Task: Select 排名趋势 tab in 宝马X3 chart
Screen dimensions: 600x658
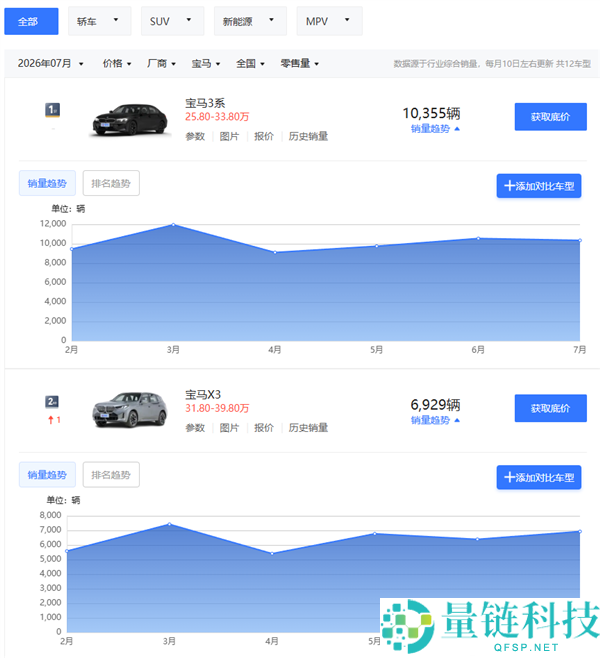Action: coord(111,475)
